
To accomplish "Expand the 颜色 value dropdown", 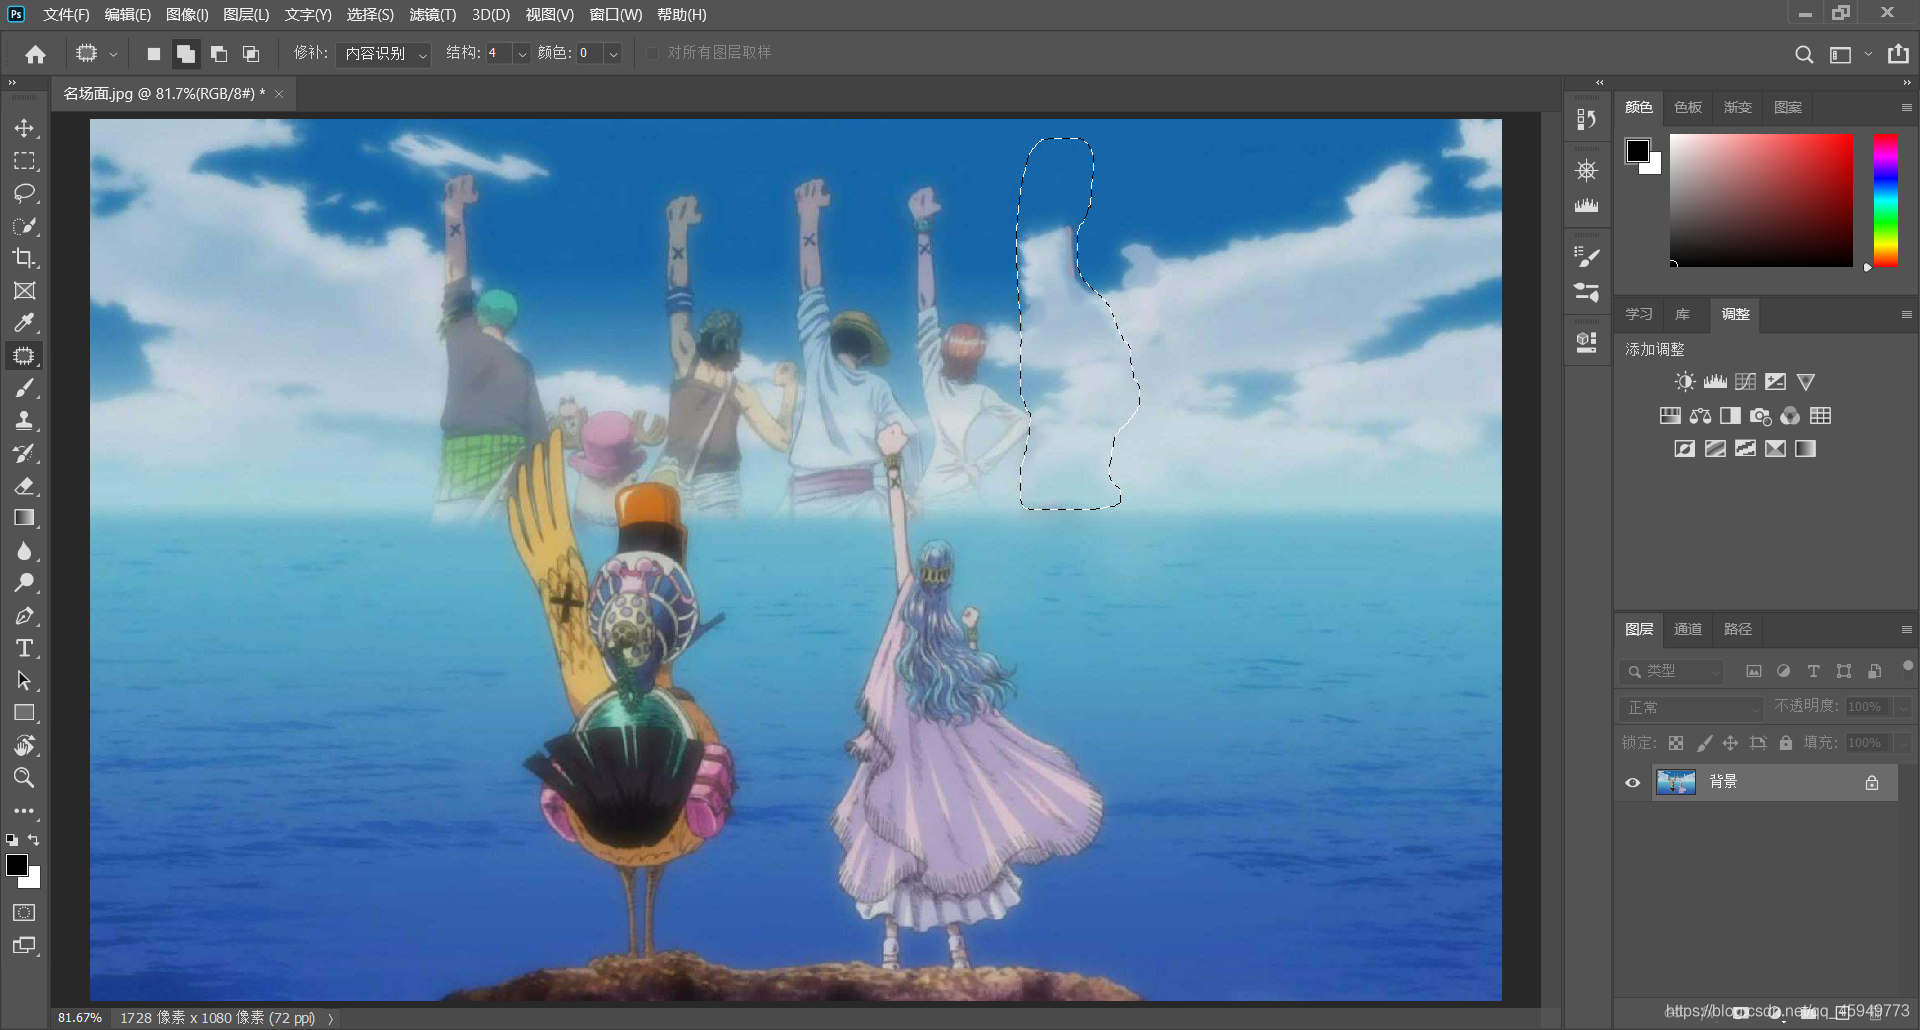I will [613, 54].
